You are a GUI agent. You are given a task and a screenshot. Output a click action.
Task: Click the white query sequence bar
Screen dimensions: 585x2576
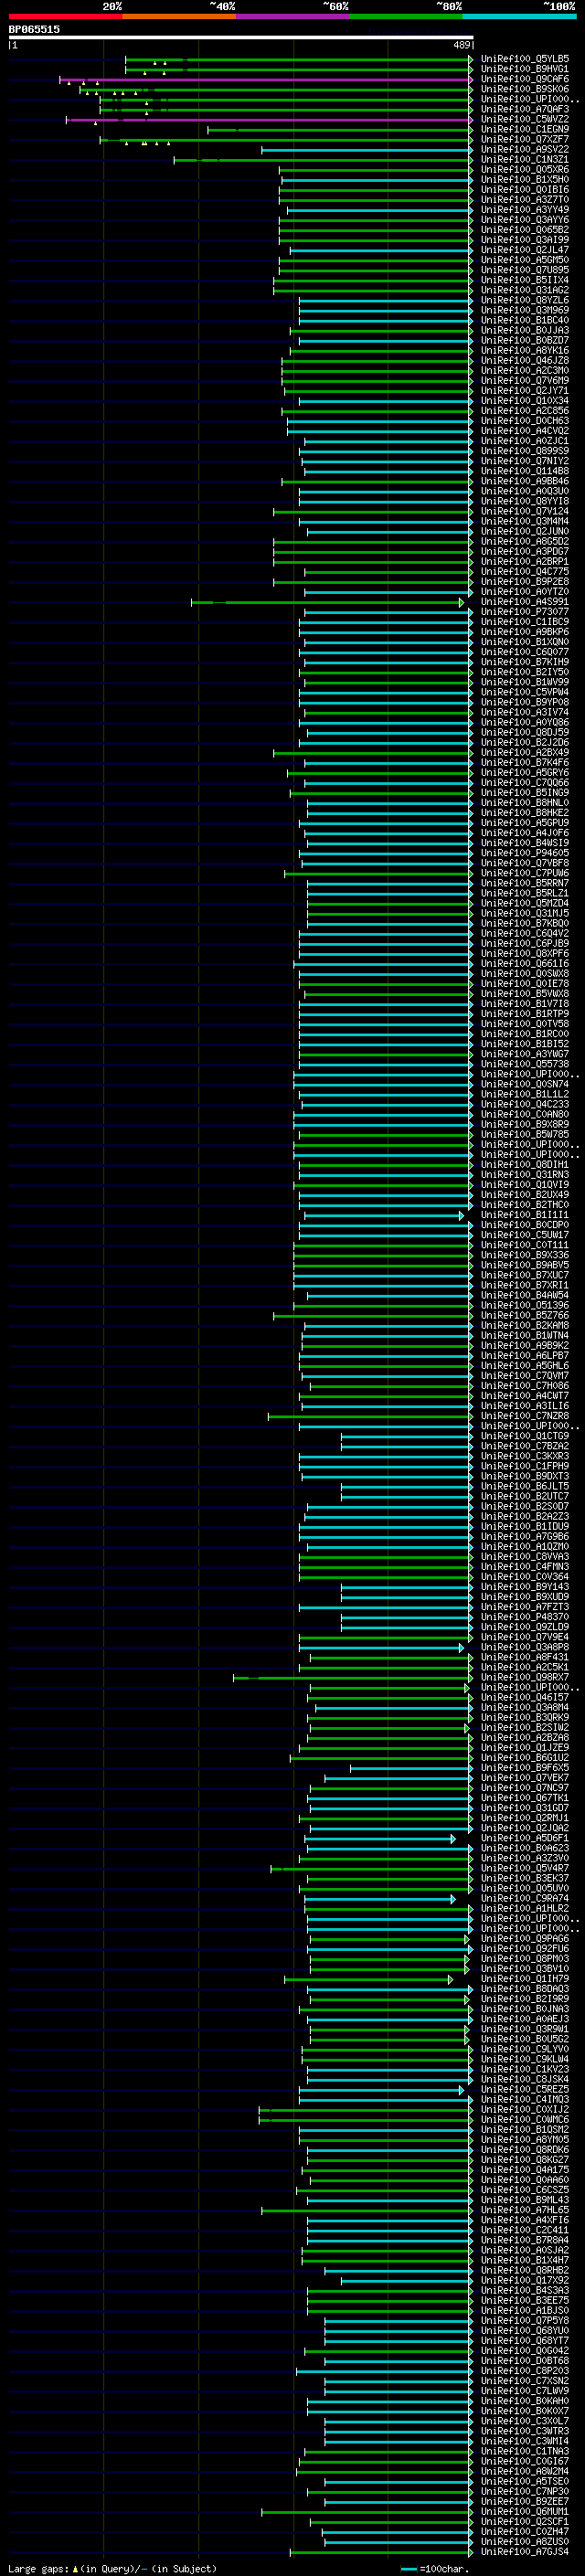(241, 37)
